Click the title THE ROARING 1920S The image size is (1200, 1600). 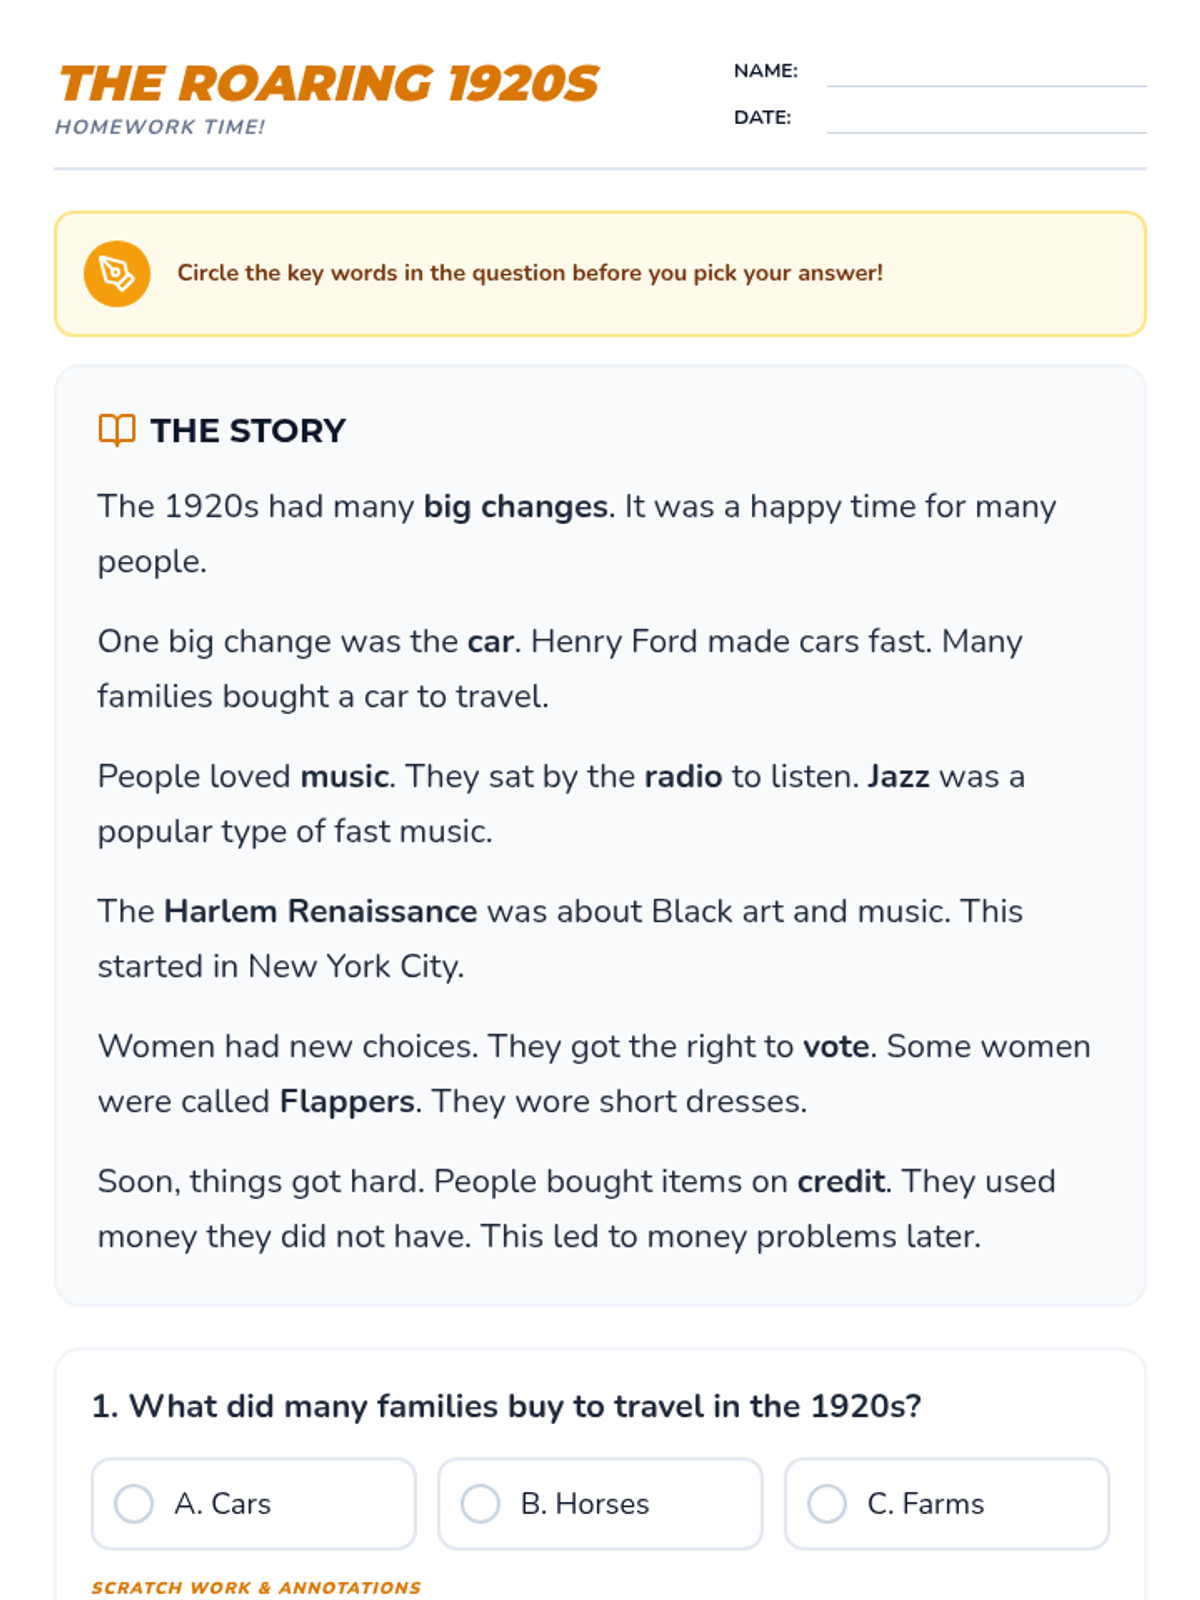[328, 83]
